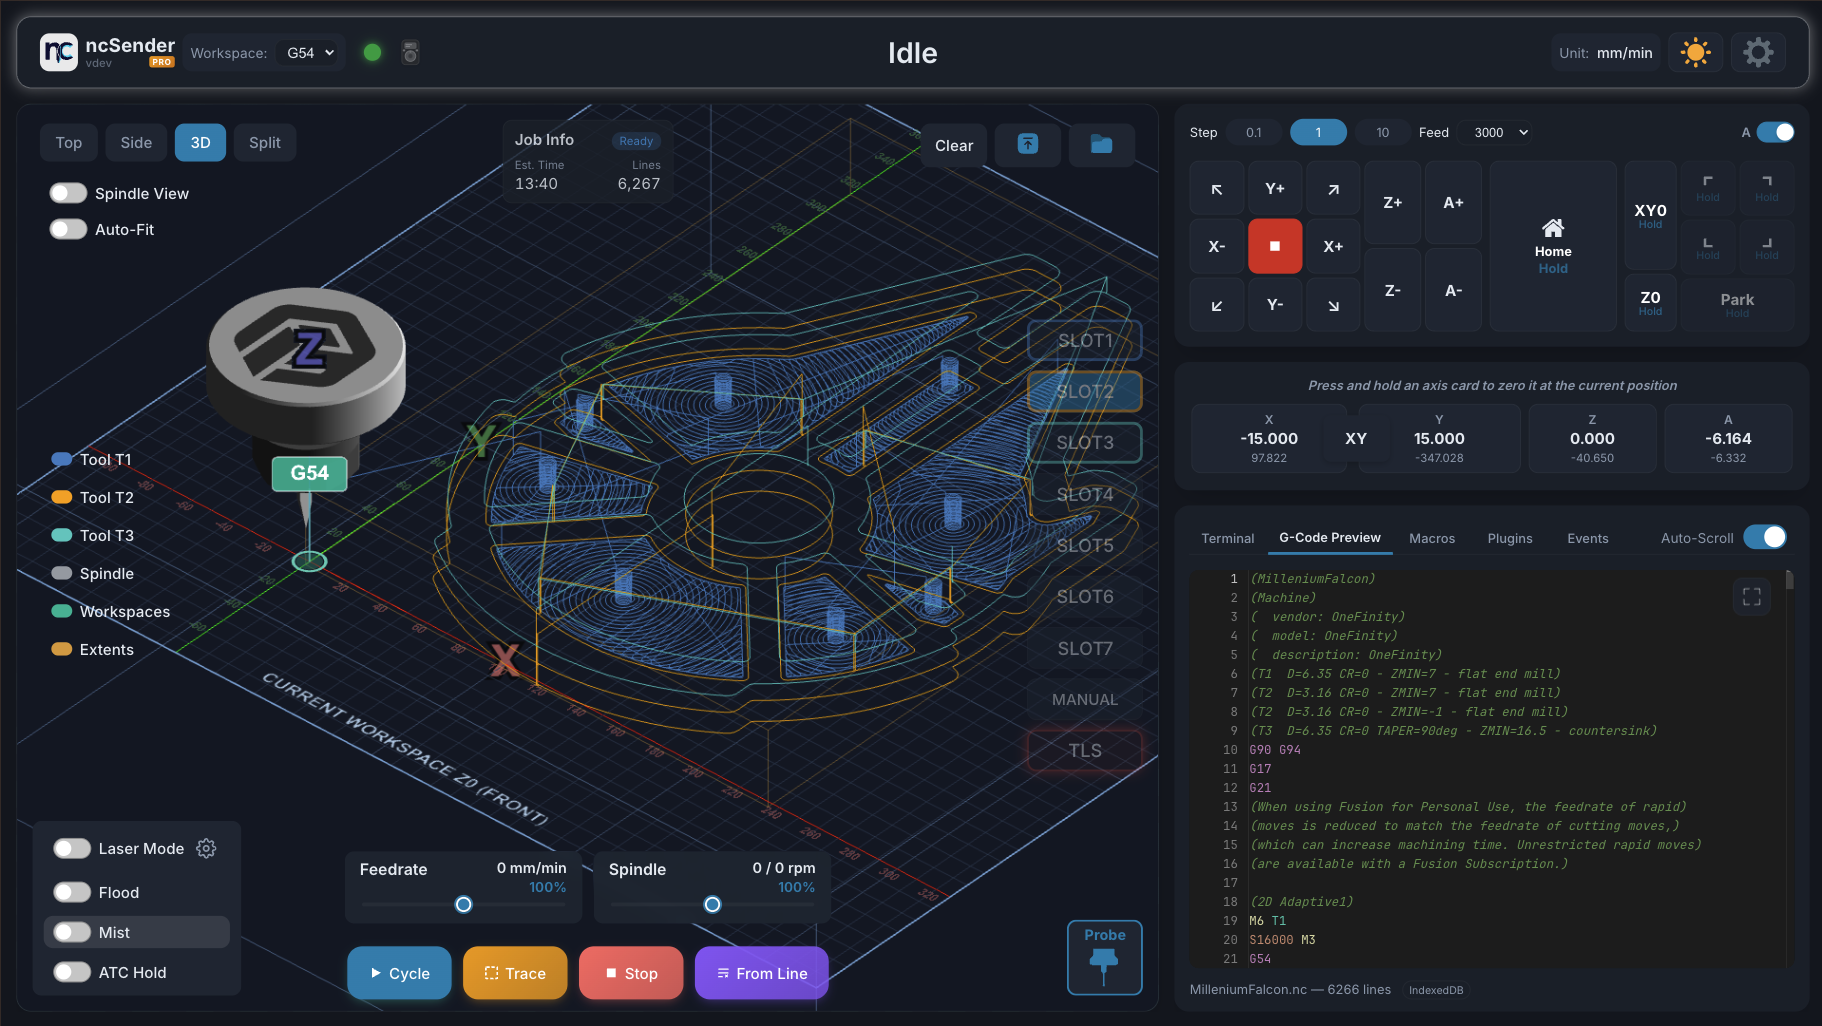Click Spindle override slider handle
Screen dimensions: 1822x1026
[712, 904]
